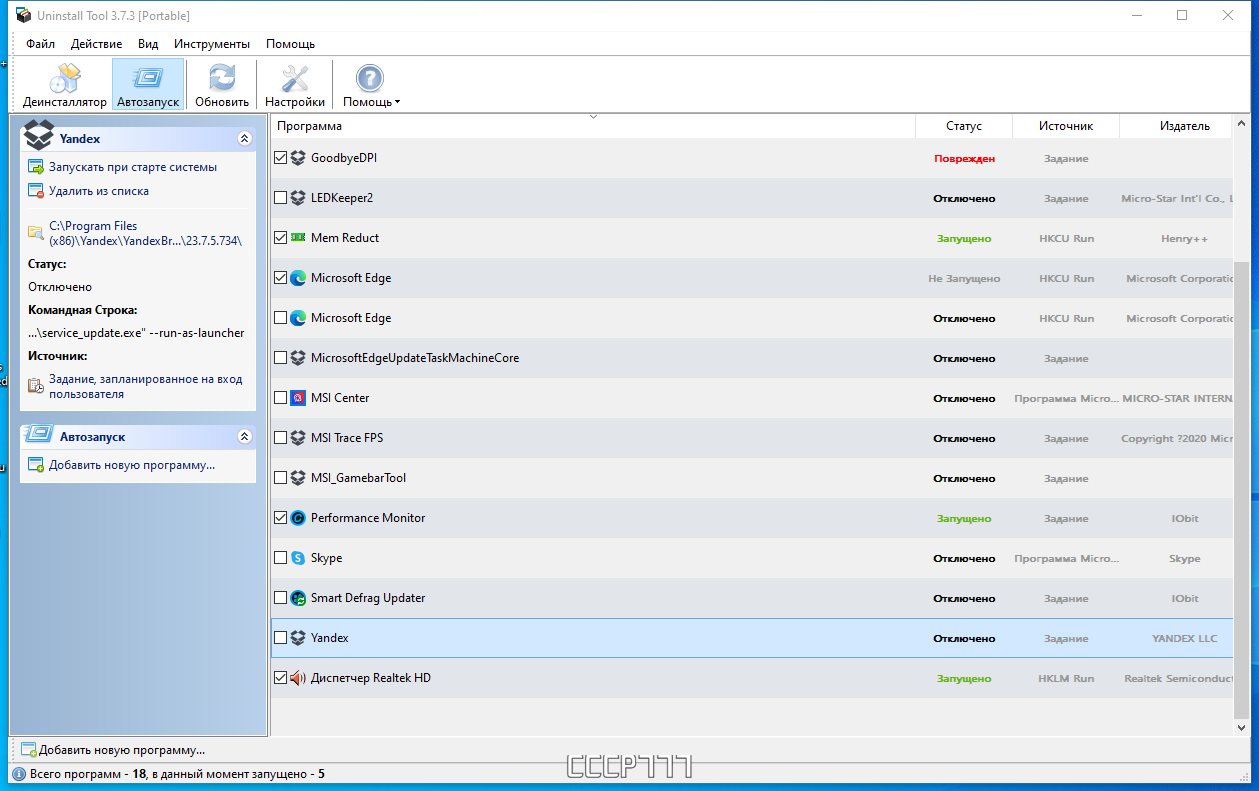Image resolution: width=1259 pixels, height=791 pixels.
Task: Click the YANDEX LLC publisher cell
Action: tap(1184, 639)
